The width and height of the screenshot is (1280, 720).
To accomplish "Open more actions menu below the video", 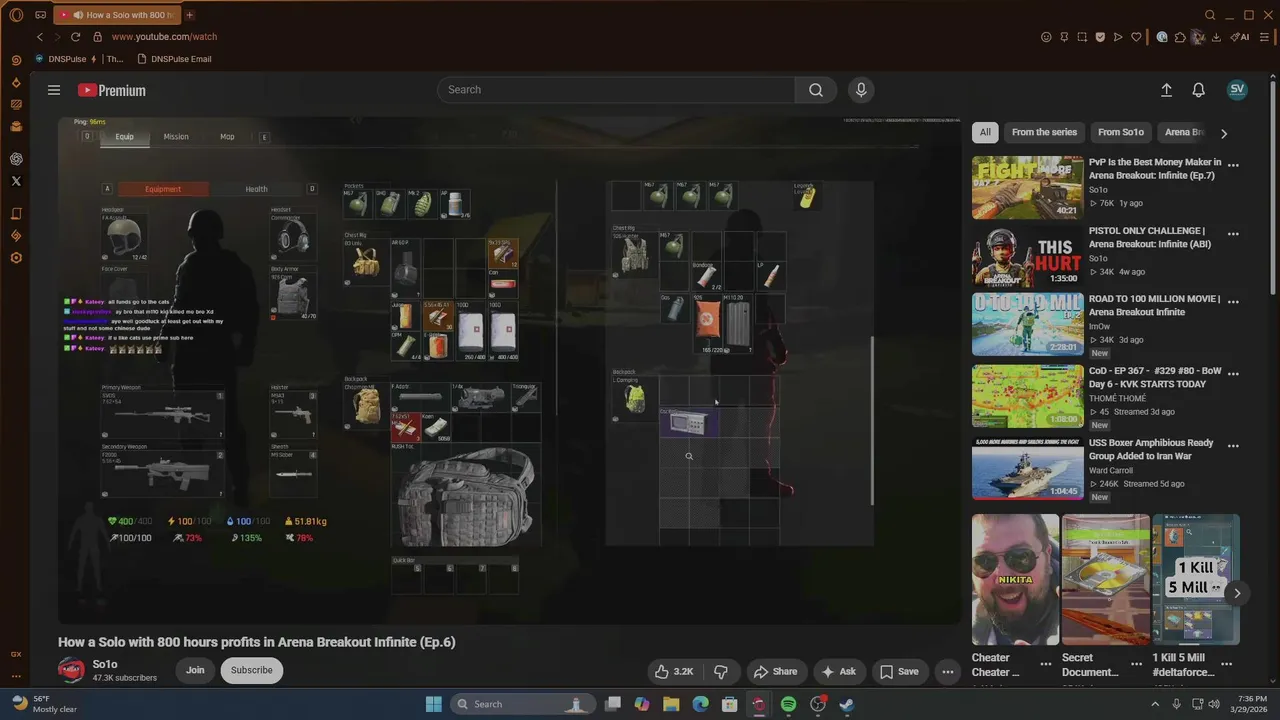I will coord(947,671).
